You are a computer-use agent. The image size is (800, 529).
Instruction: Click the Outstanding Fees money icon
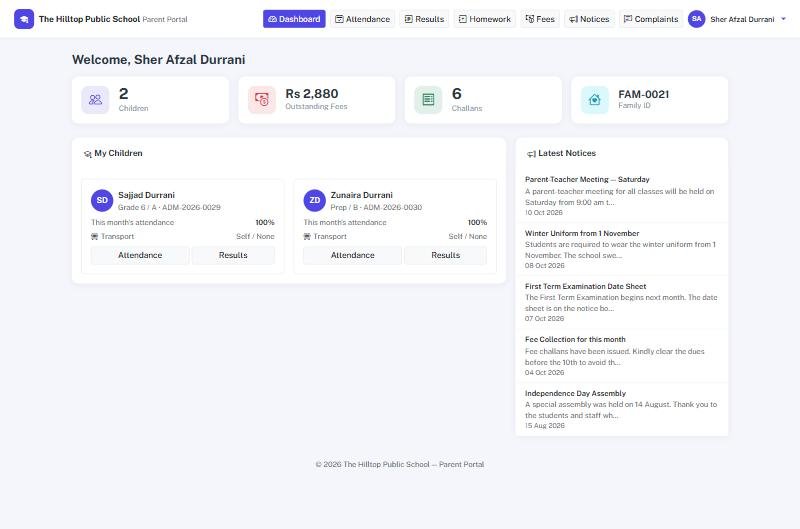(262, 99)
